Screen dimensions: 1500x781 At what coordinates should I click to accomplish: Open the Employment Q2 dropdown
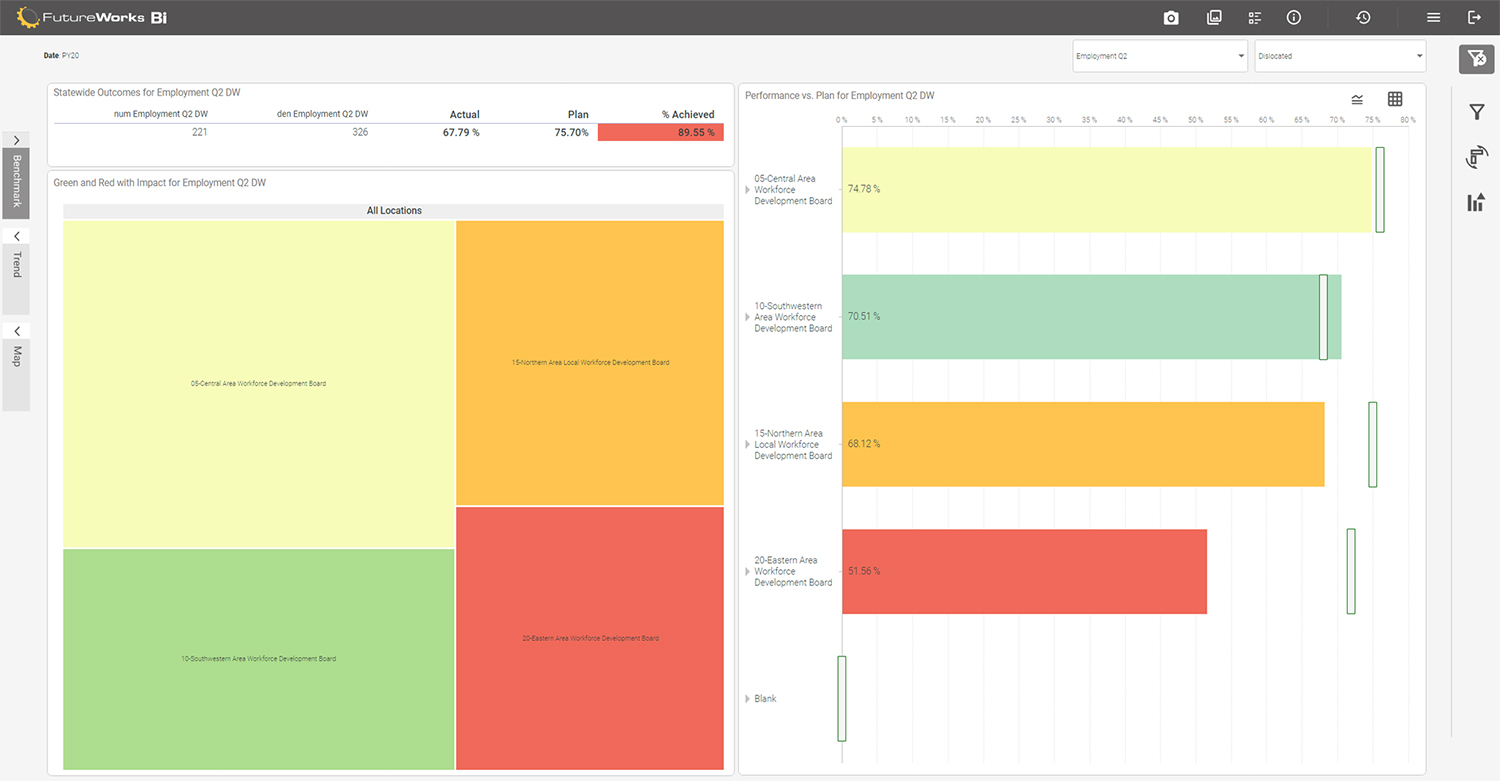(x=1159, y=56)
